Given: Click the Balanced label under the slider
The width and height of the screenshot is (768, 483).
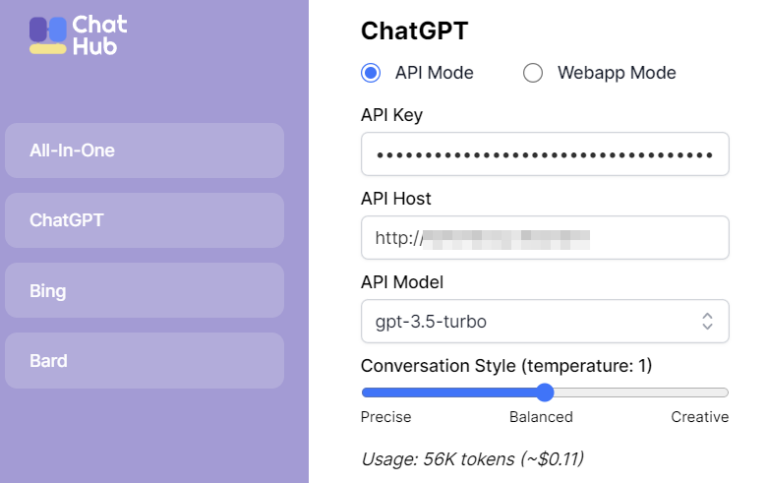Looking at the screenshot, I should coord(541,417).
